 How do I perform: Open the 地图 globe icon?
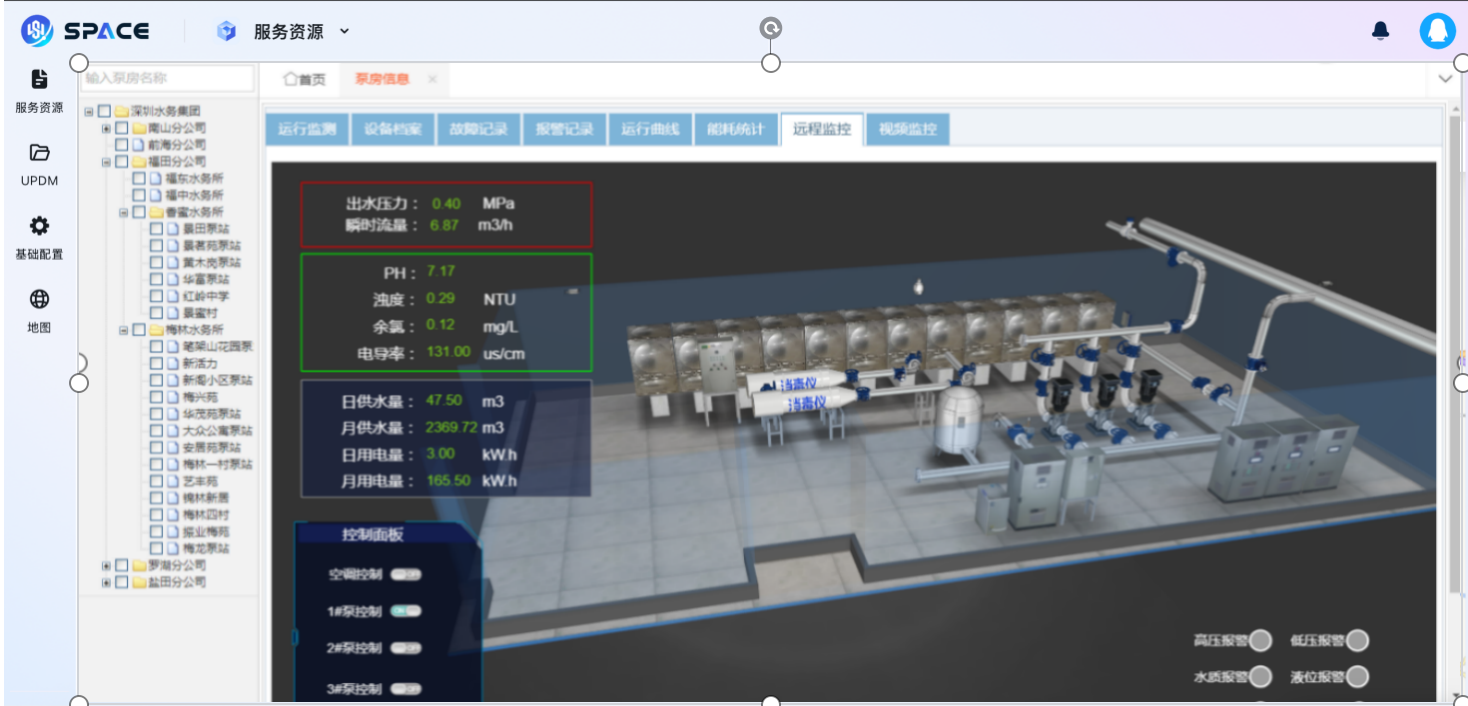(x=39, y=299)
